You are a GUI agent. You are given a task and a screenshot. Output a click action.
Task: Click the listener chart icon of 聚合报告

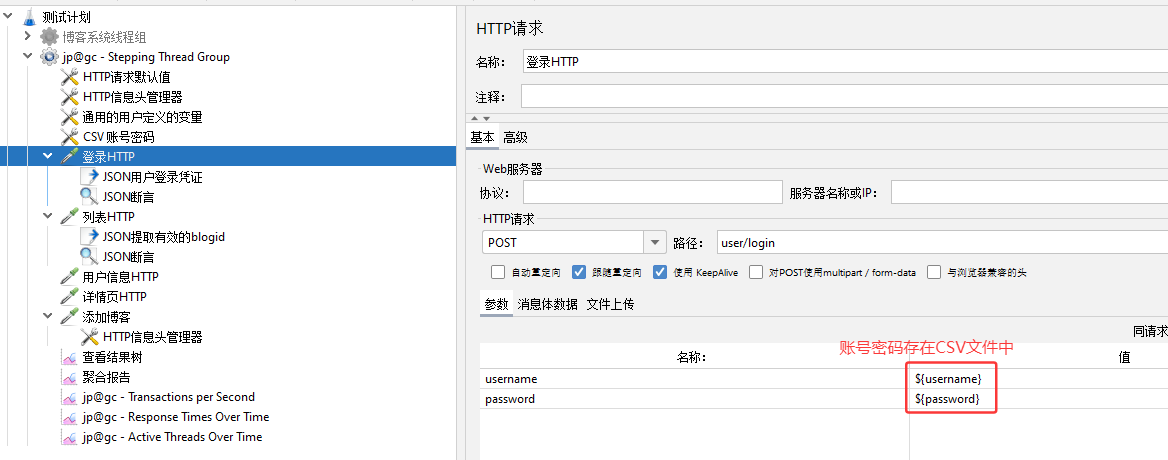coord(70,378)
